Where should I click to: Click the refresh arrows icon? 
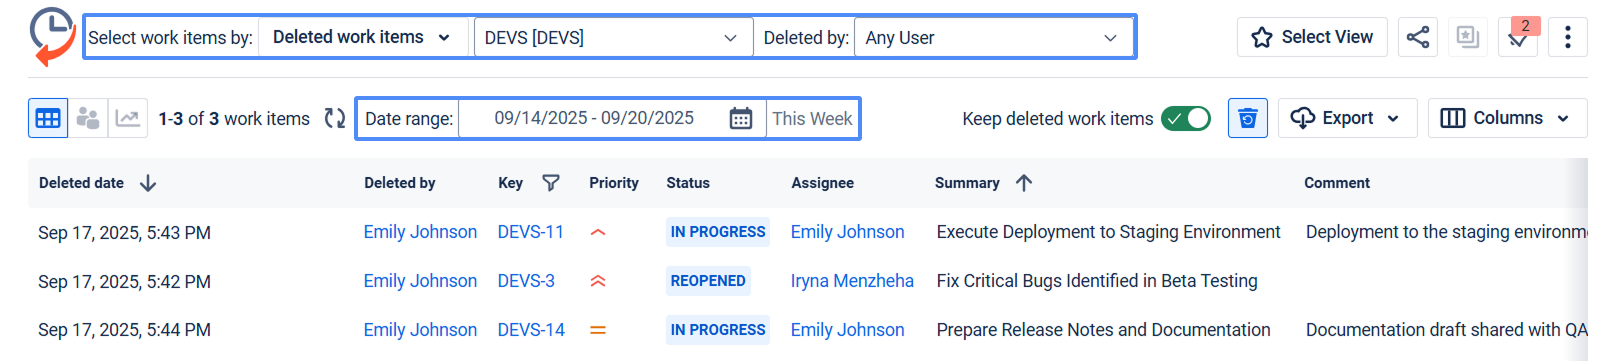(x=335, y=118)
